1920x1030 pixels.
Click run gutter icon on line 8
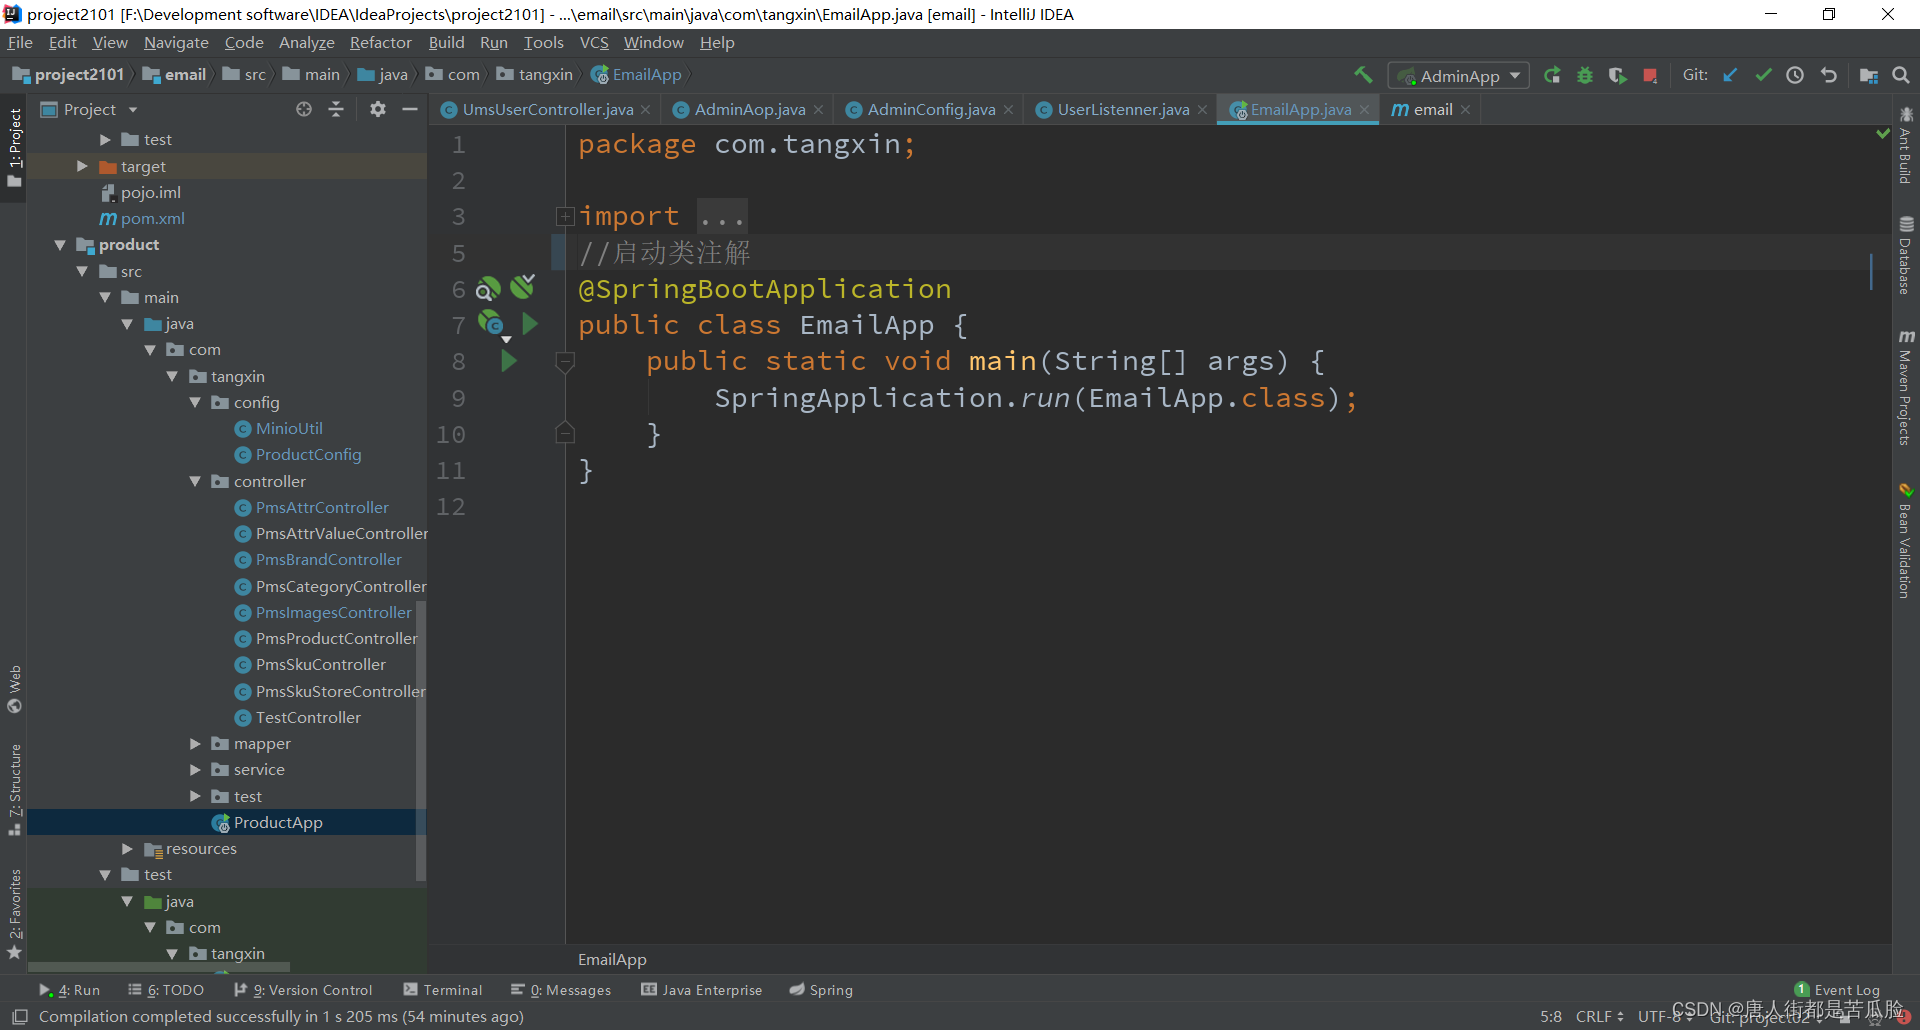(509, 361)
